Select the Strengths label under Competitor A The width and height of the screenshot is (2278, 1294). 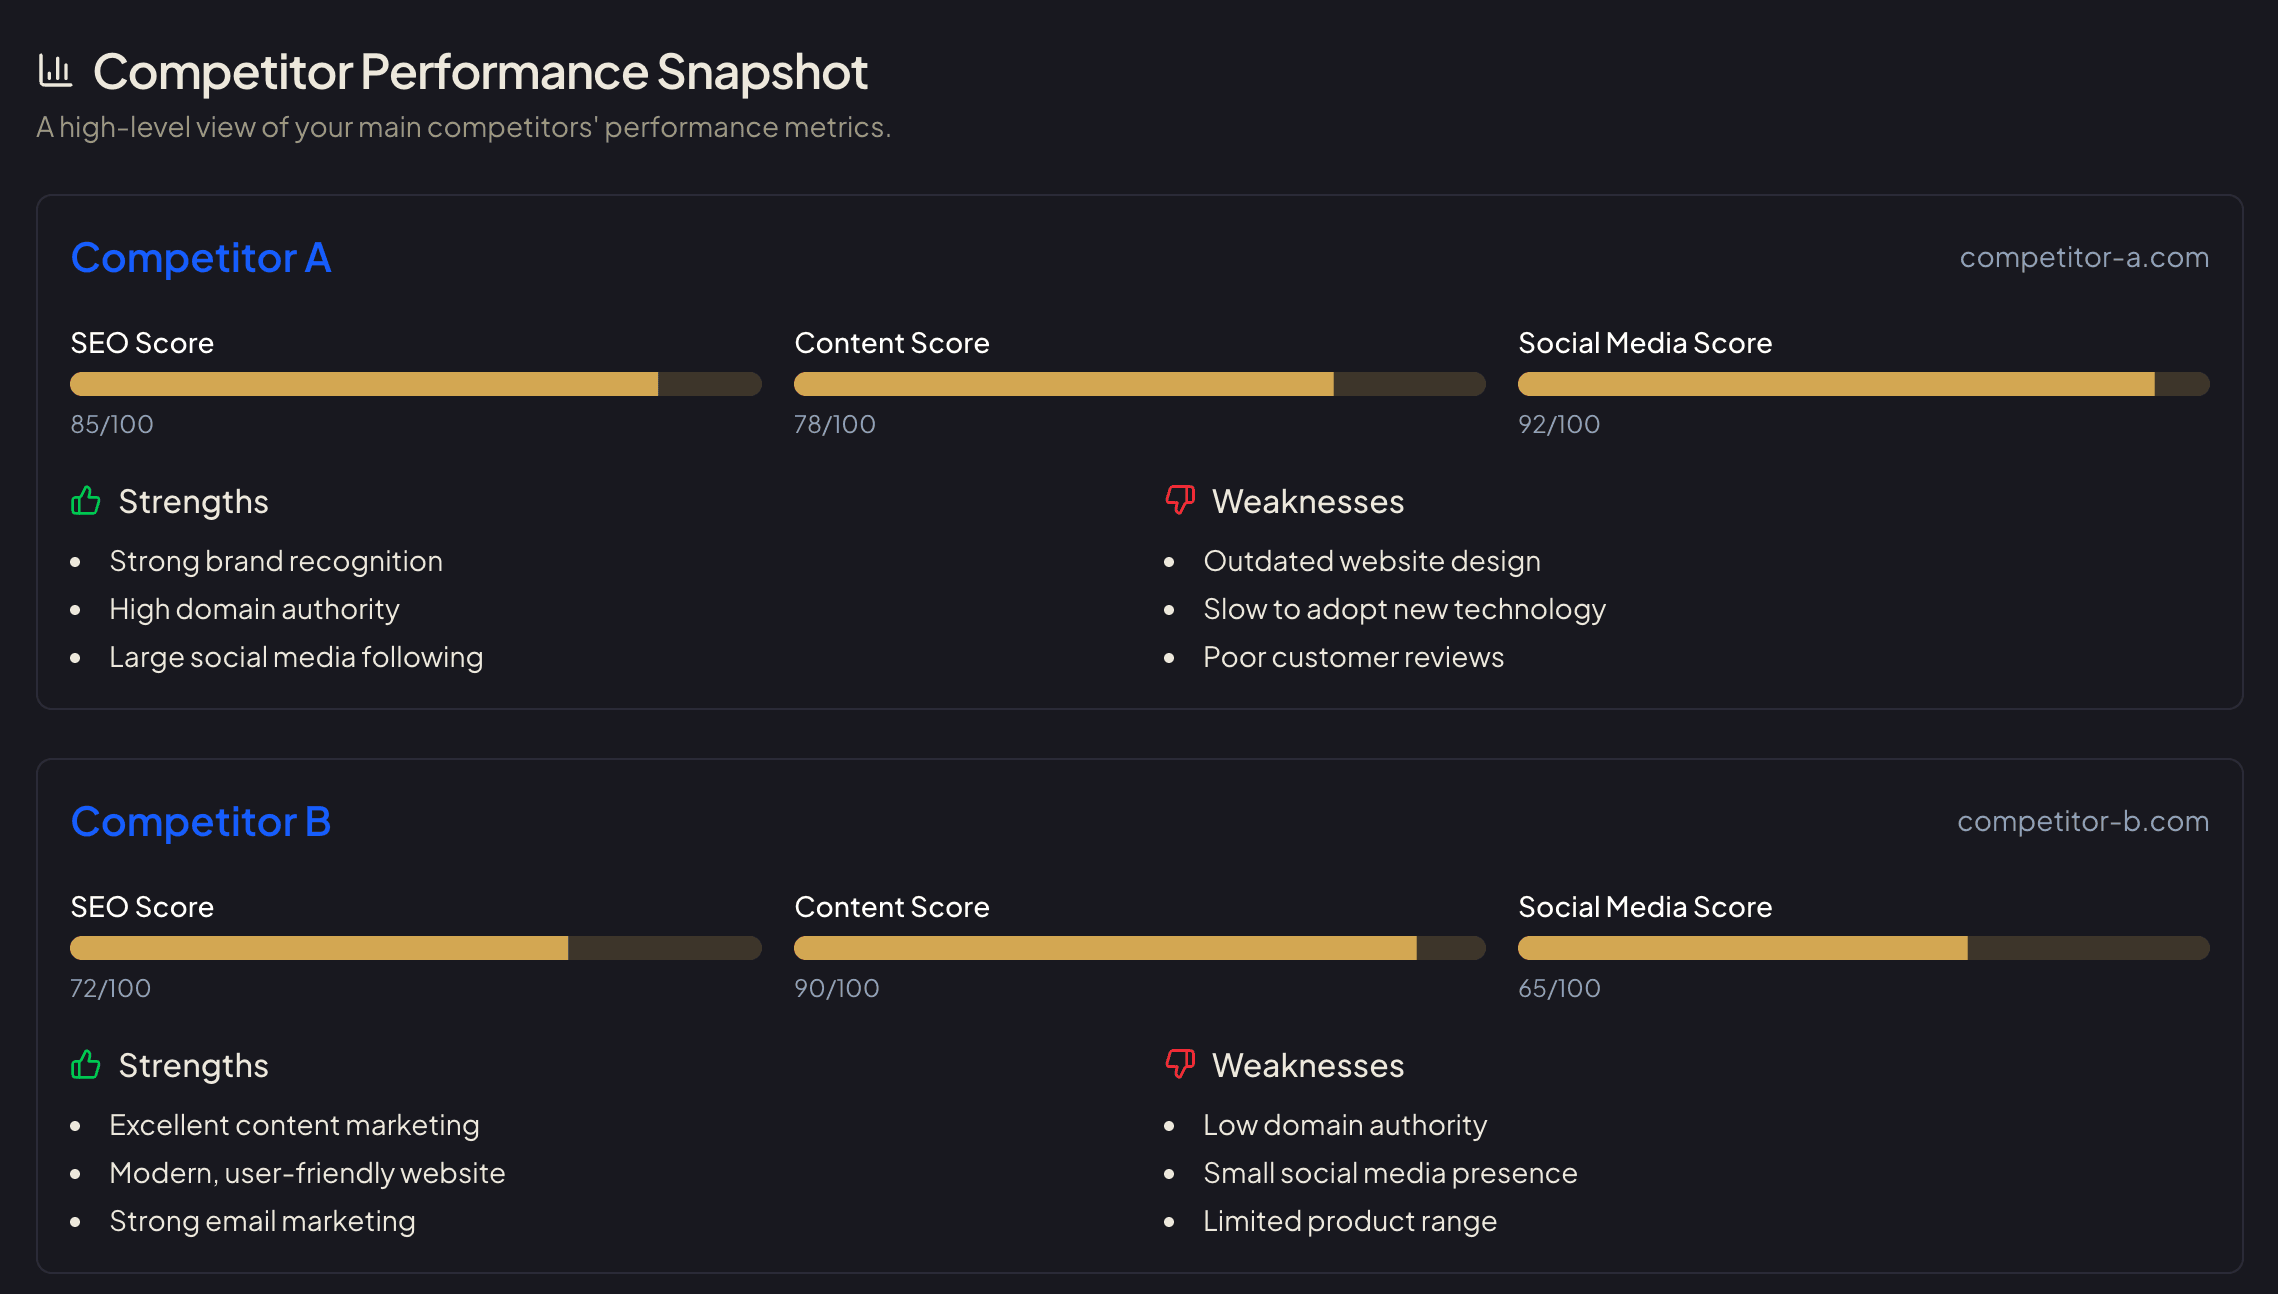[194, 501]
